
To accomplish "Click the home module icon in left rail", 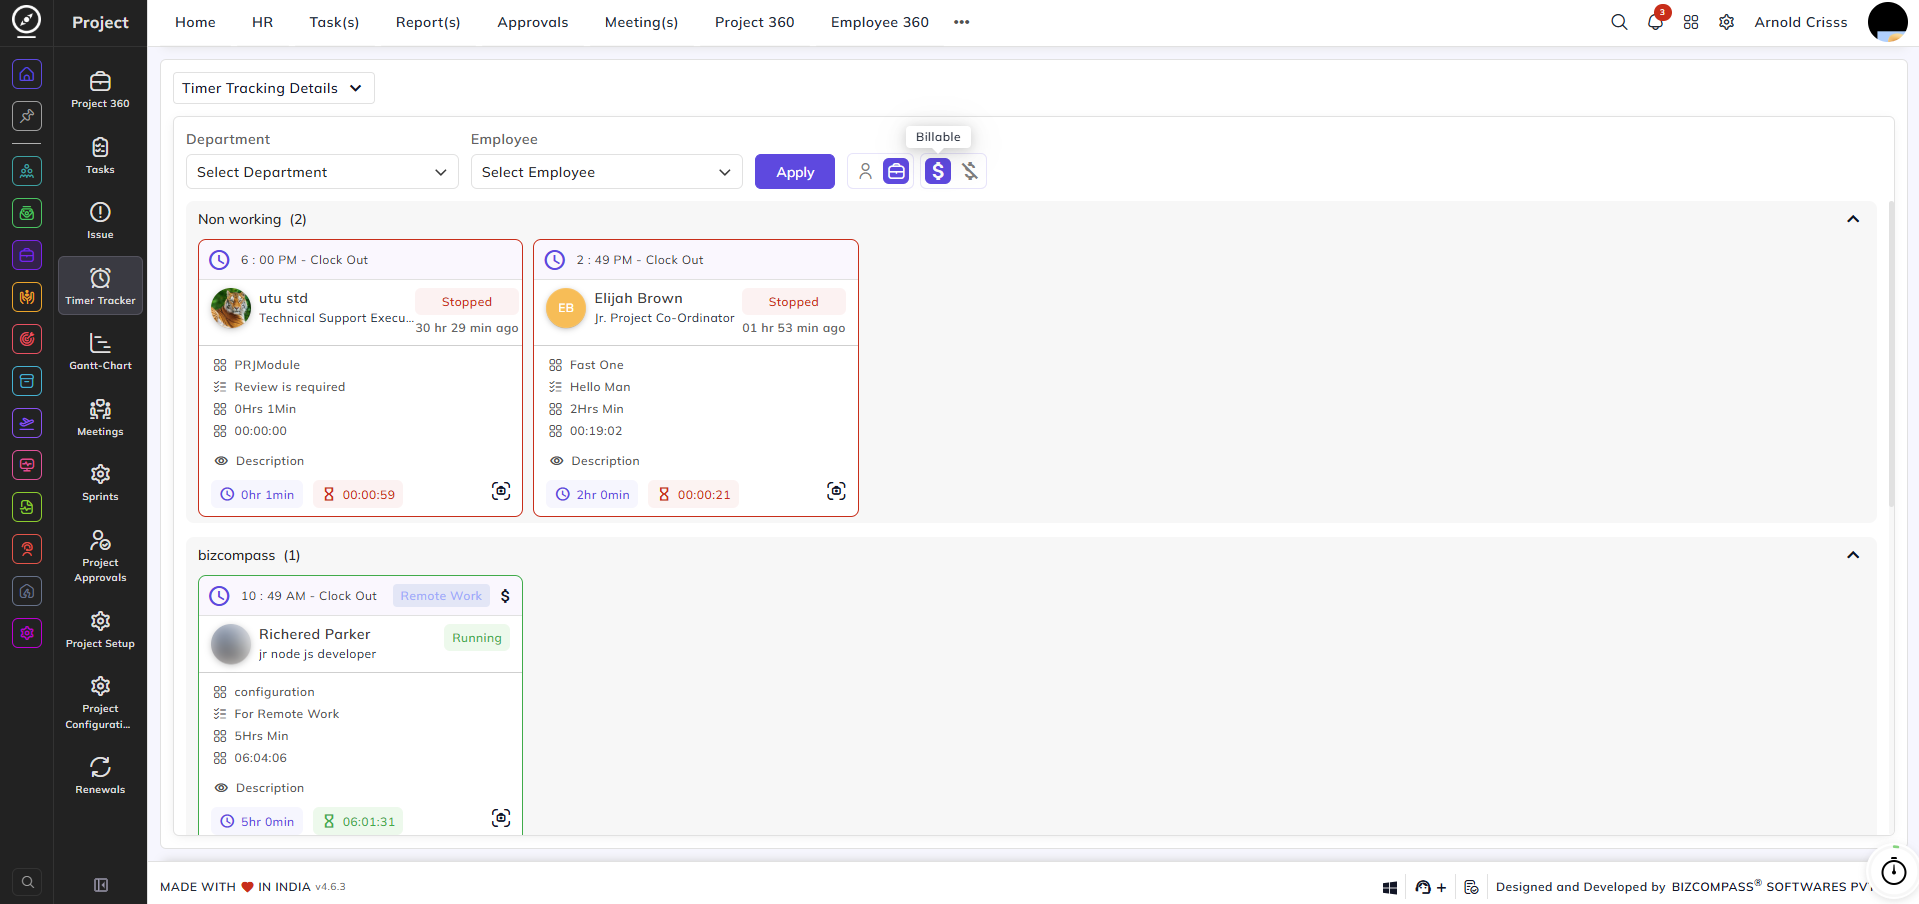I will 27,74.
